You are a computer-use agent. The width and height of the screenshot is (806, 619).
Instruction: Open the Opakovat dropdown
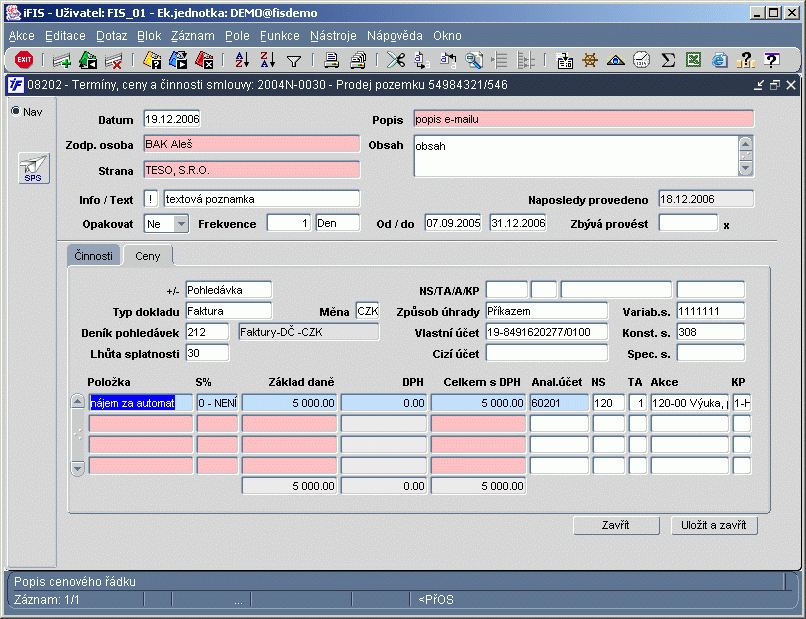click(180, 223)
